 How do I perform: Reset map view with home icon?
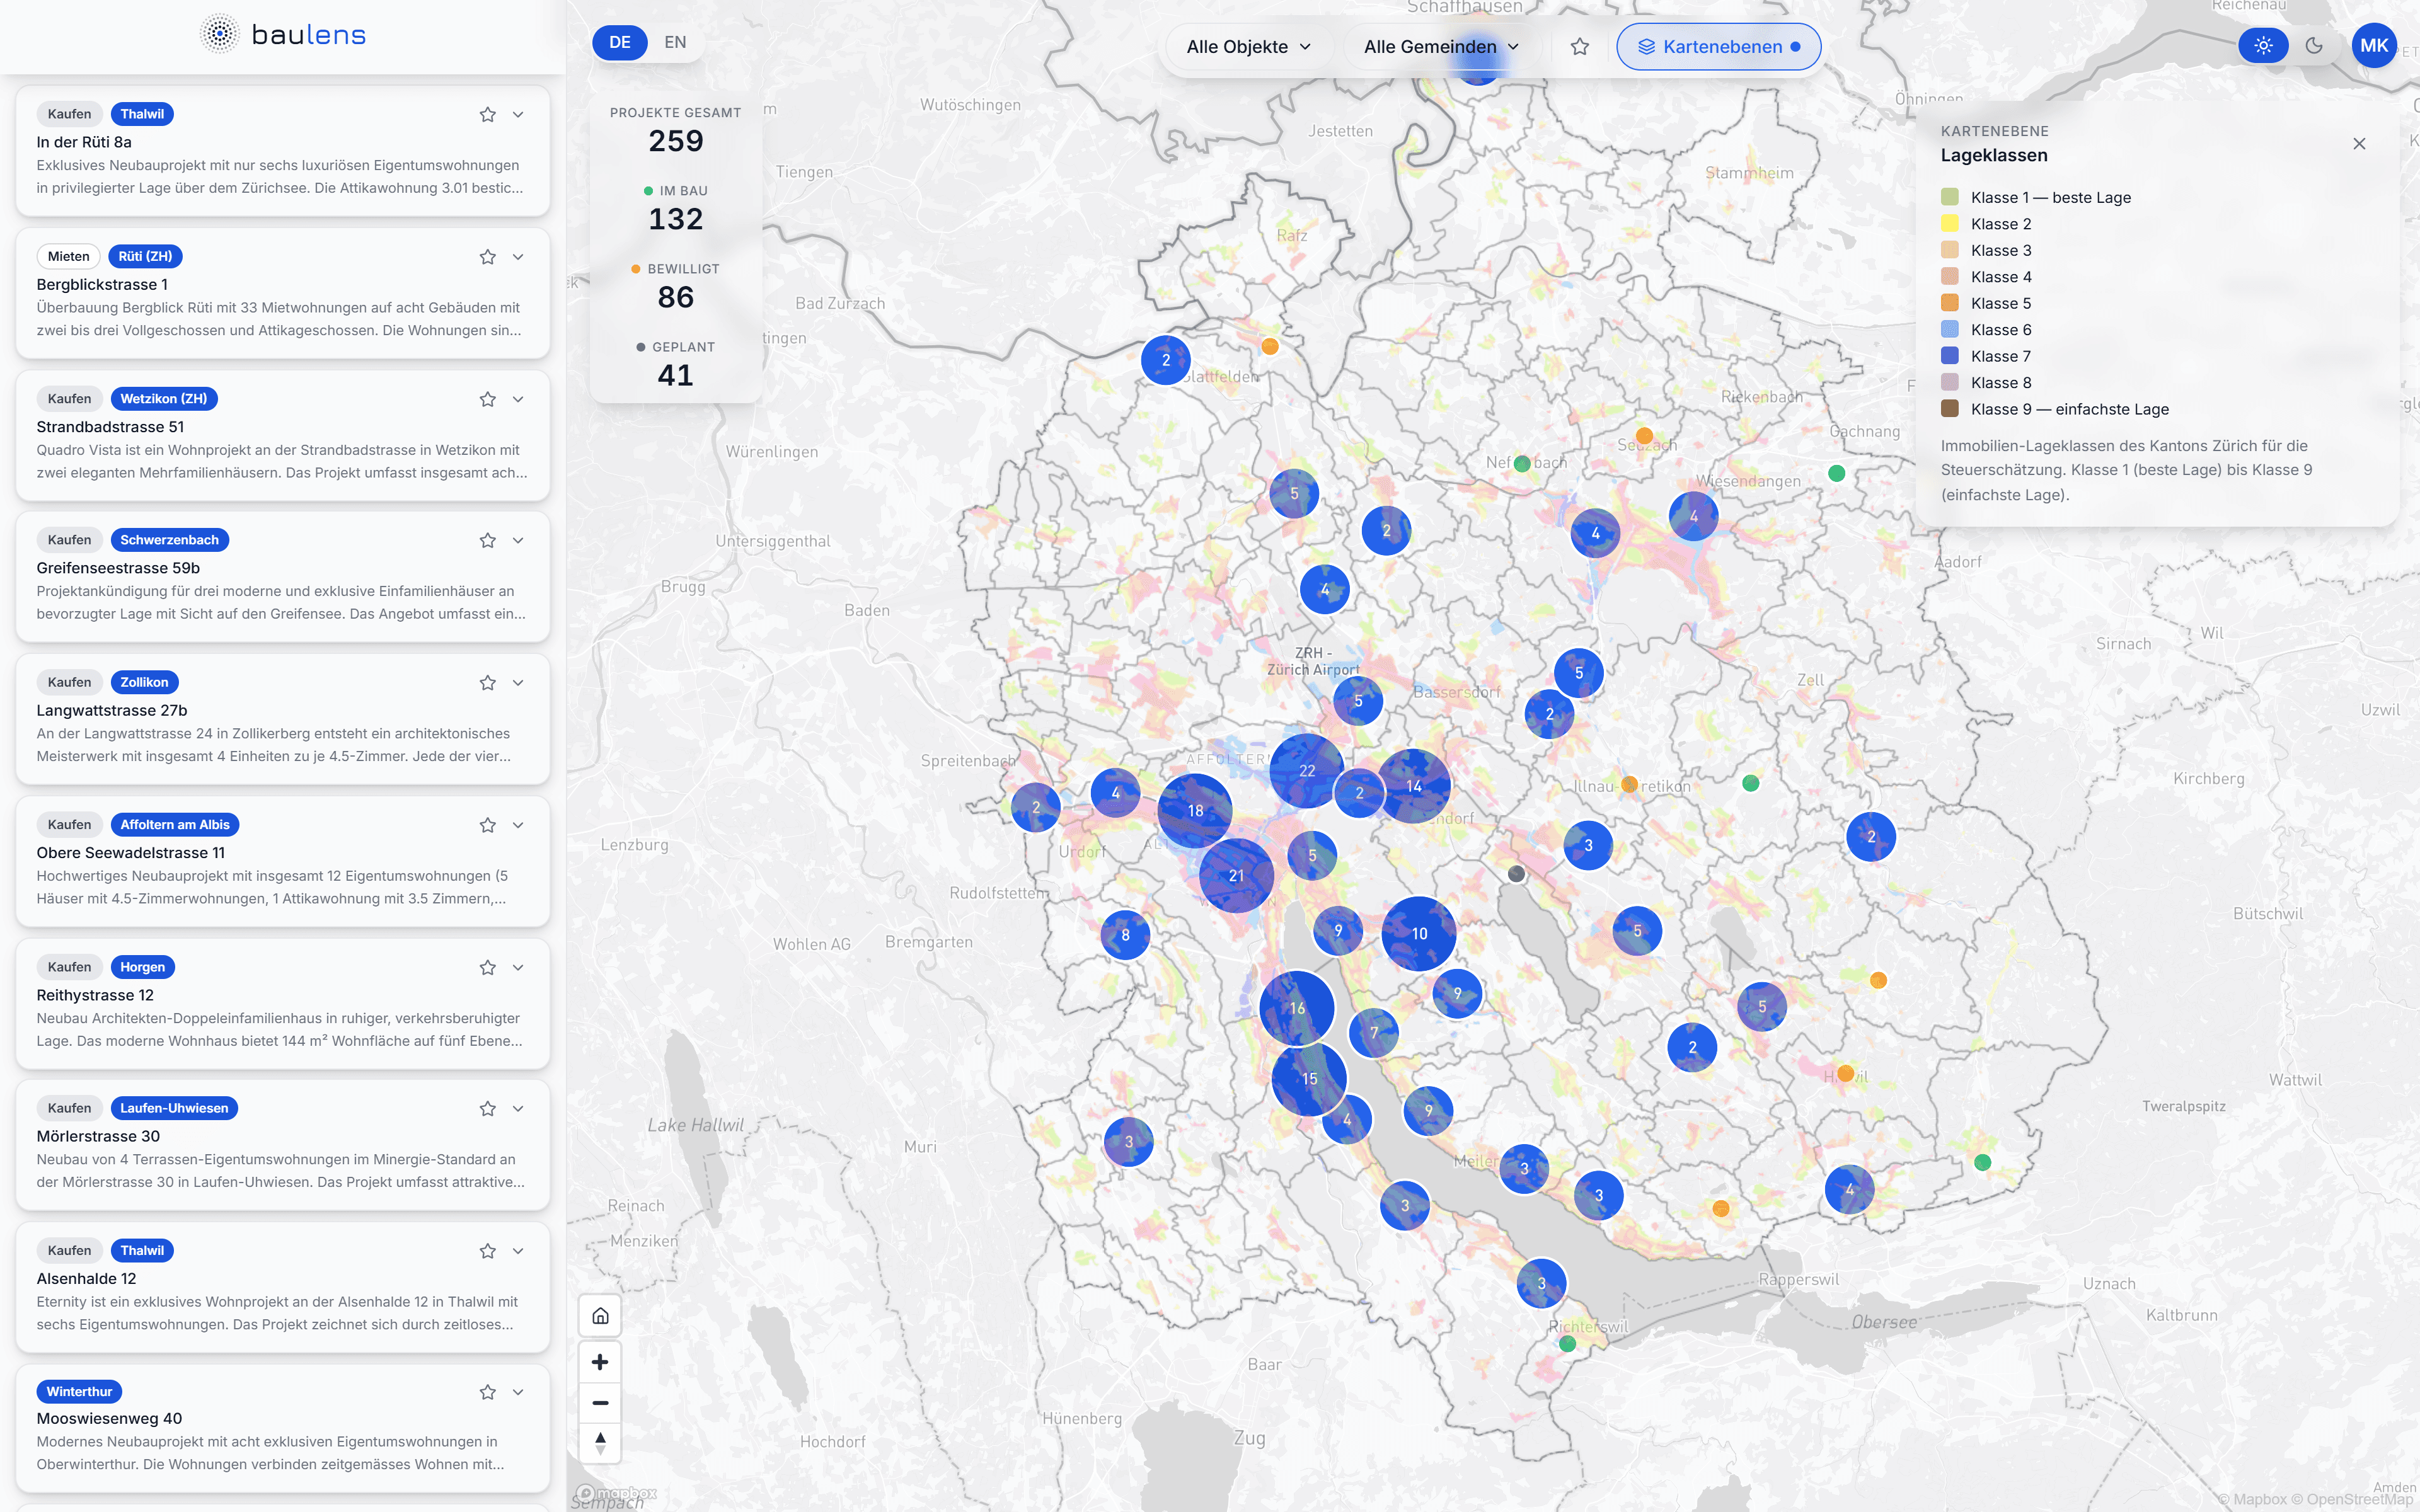600,1316
